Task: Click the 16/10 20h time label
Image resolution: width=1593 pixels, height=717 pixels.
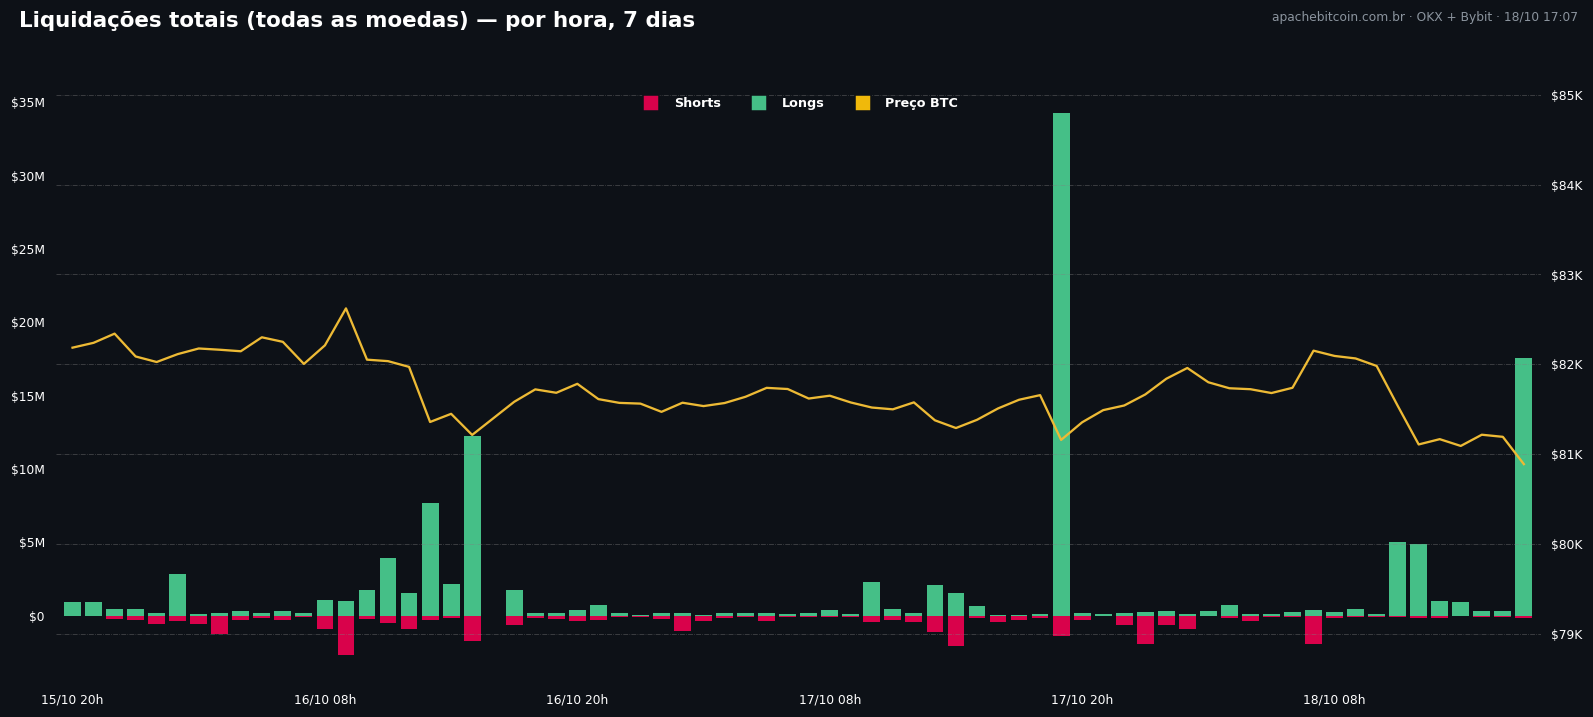Action: coord(577,700)
